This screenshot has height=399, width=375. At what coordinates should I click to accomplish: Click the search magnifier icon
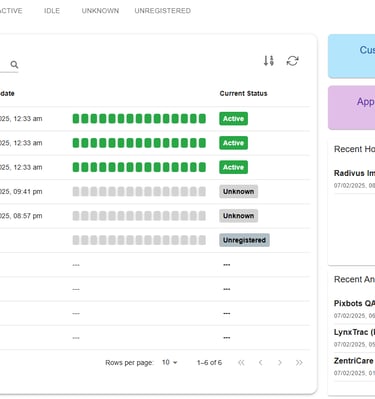point(14,64)
